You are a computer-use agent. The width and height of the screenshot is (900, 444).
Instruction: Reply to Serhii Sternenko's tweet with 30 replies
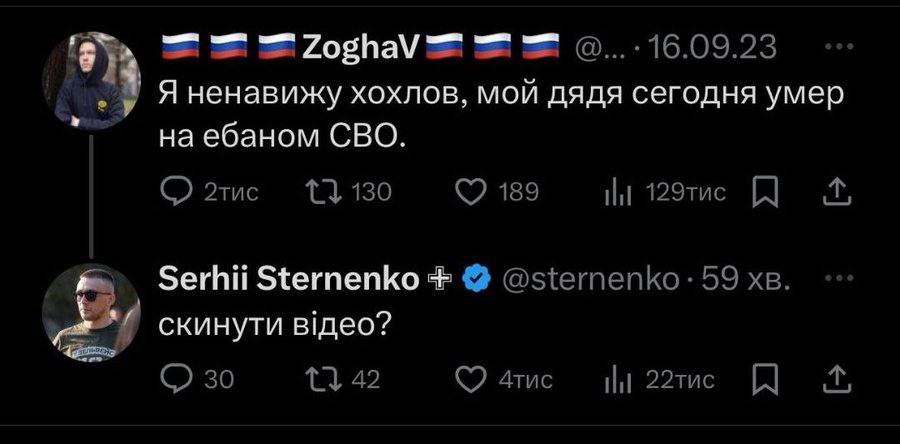pos(197,379)
